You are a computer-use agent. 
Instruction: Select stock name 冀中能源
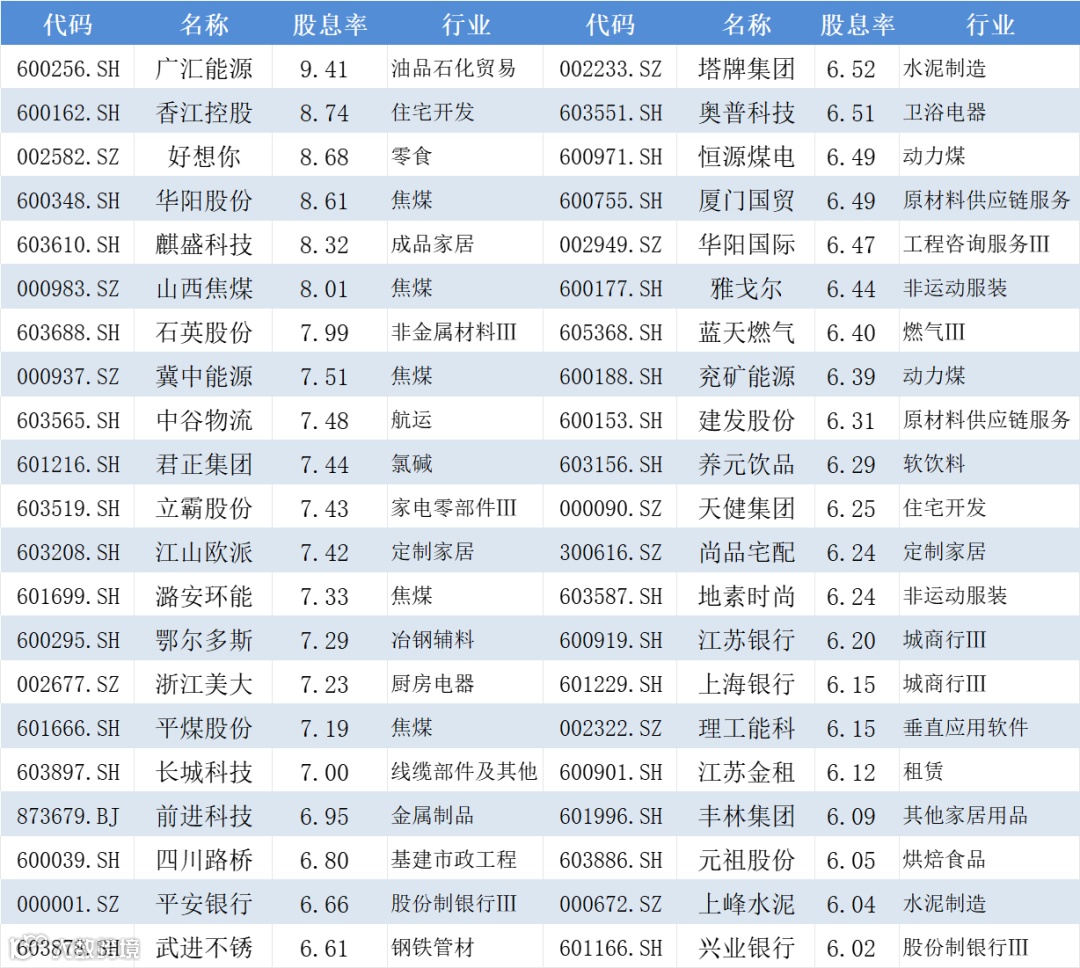(204, 377)
